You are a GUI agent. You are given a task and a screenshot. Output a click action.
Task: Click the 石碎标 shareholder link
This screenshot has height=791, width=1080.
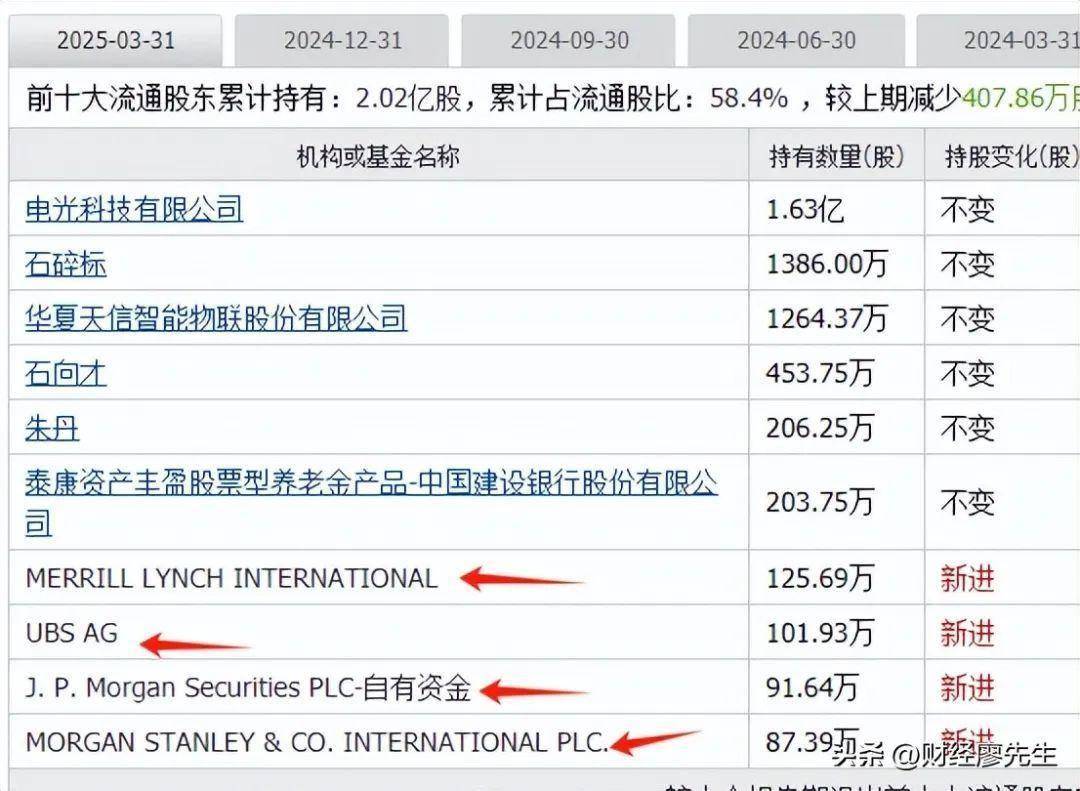[65, 264]
